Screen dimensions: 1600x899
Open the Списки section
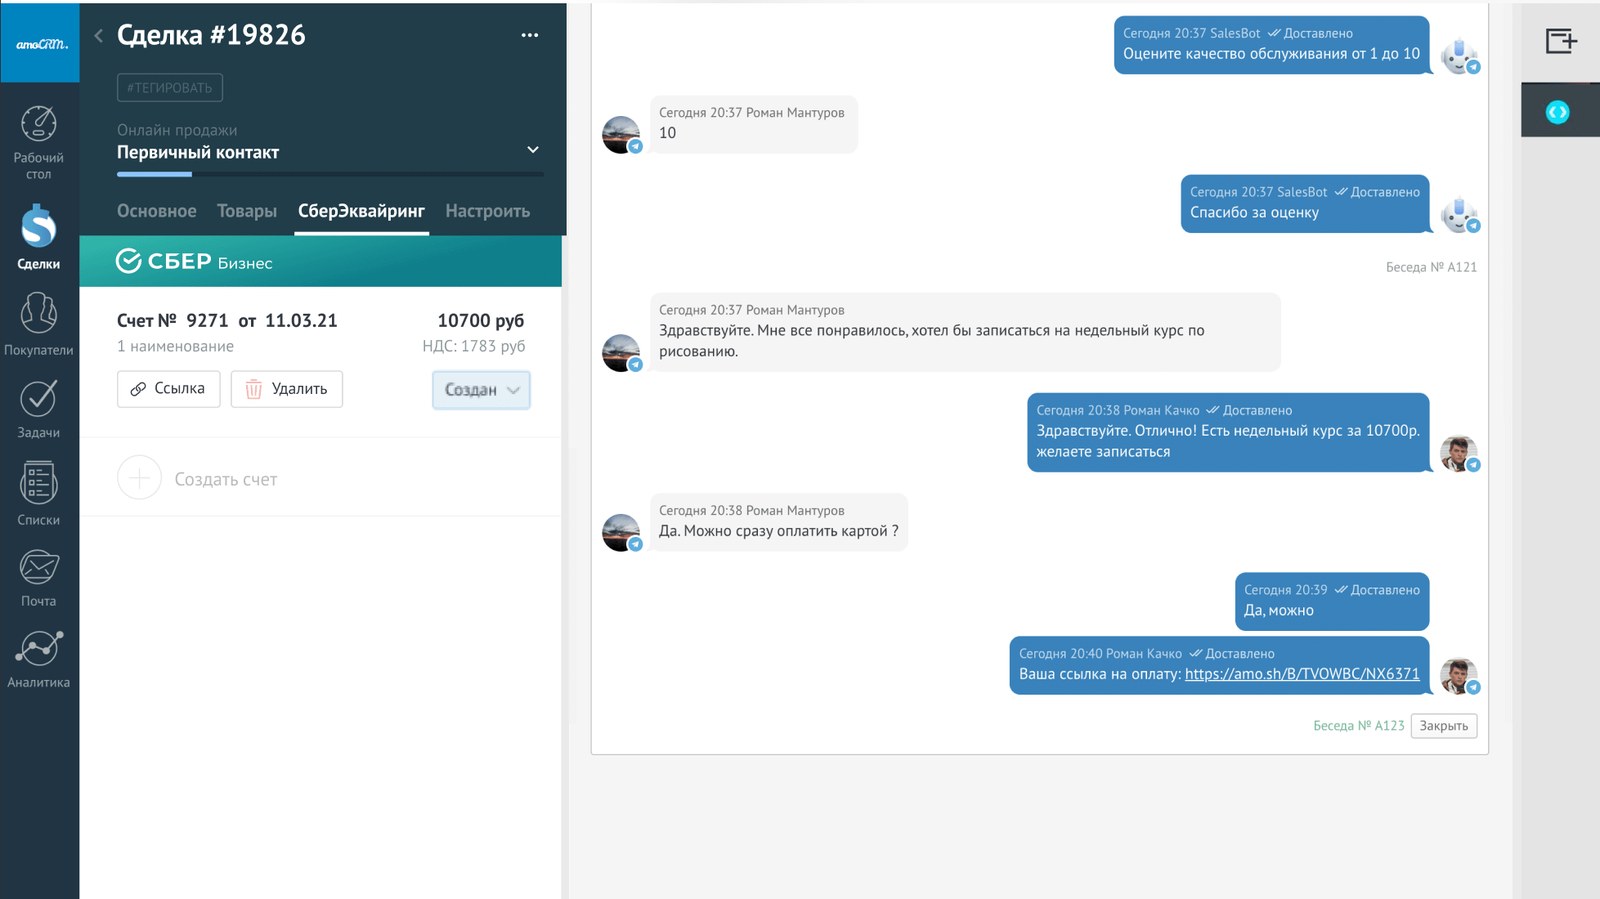[39, 494]
